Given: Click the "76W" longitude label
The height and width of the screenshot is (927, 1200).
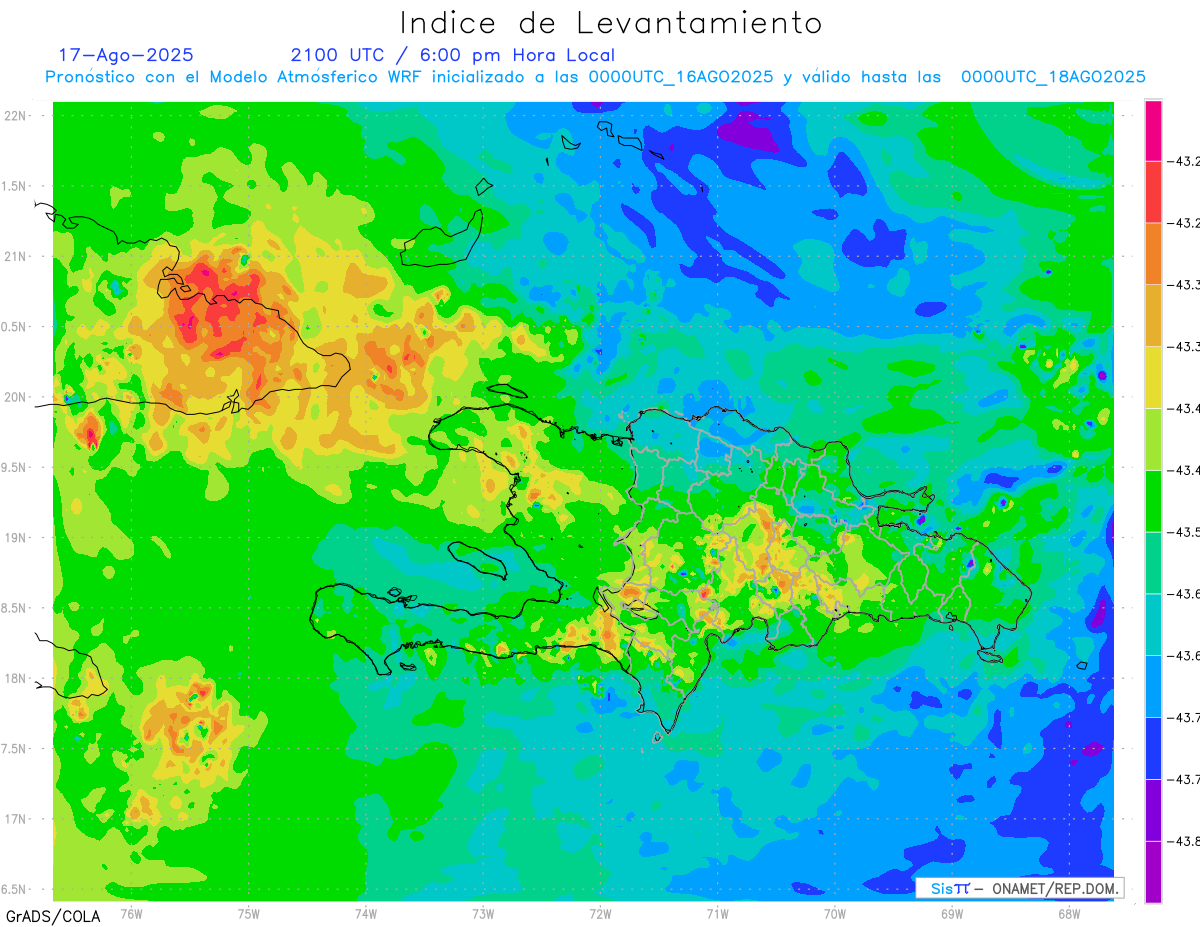Looking at the screenshot, I should 131,913.
